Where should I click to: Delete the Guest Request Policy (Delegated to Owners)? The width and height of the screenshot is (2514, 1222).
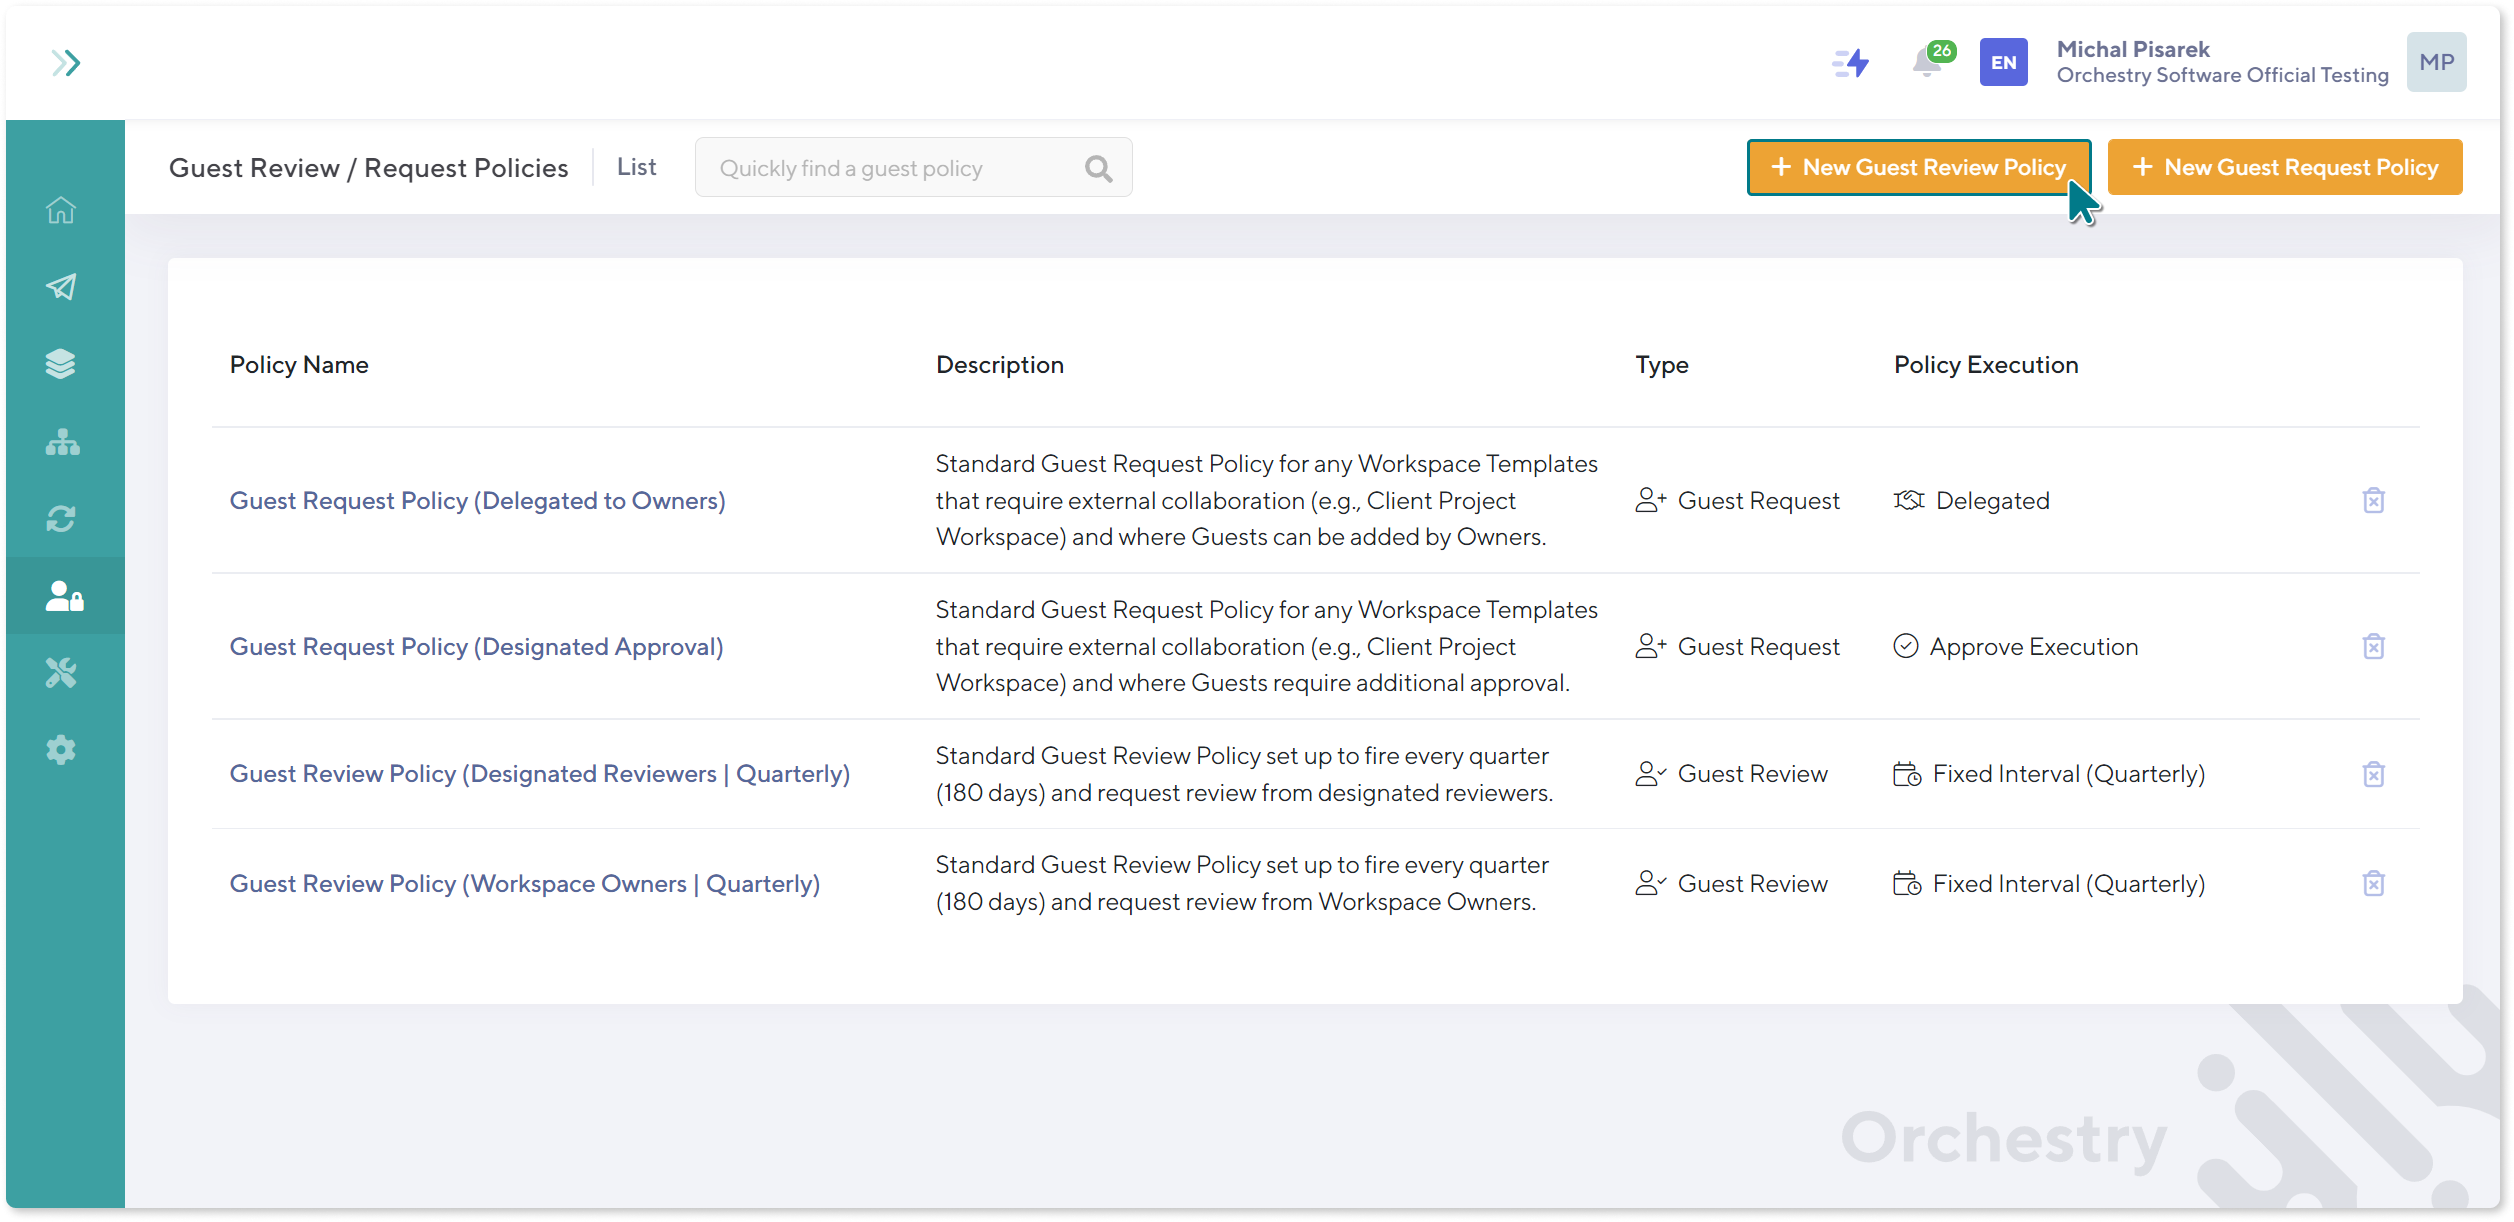pyautogui.click(x=2375, y=500)
